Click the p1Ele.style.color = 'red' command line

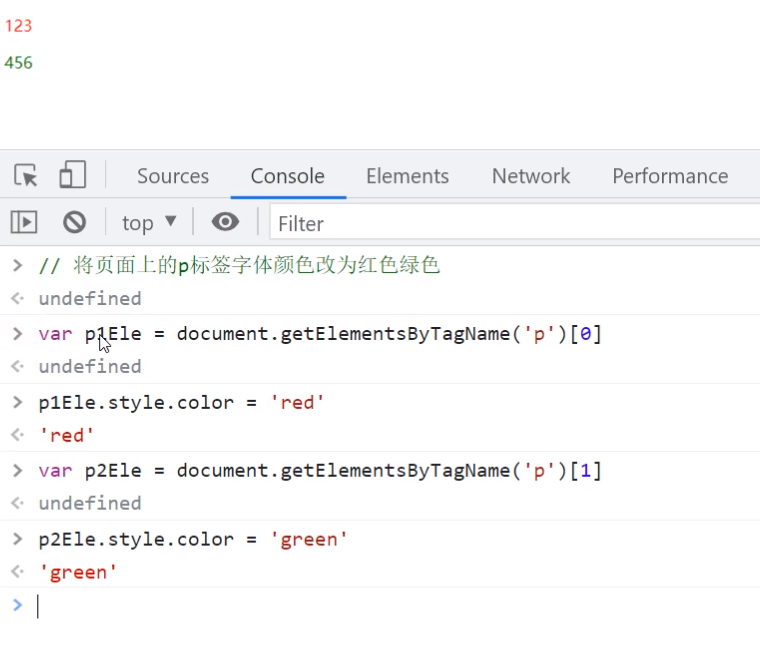pyautogui.click(x=182, y=402)
